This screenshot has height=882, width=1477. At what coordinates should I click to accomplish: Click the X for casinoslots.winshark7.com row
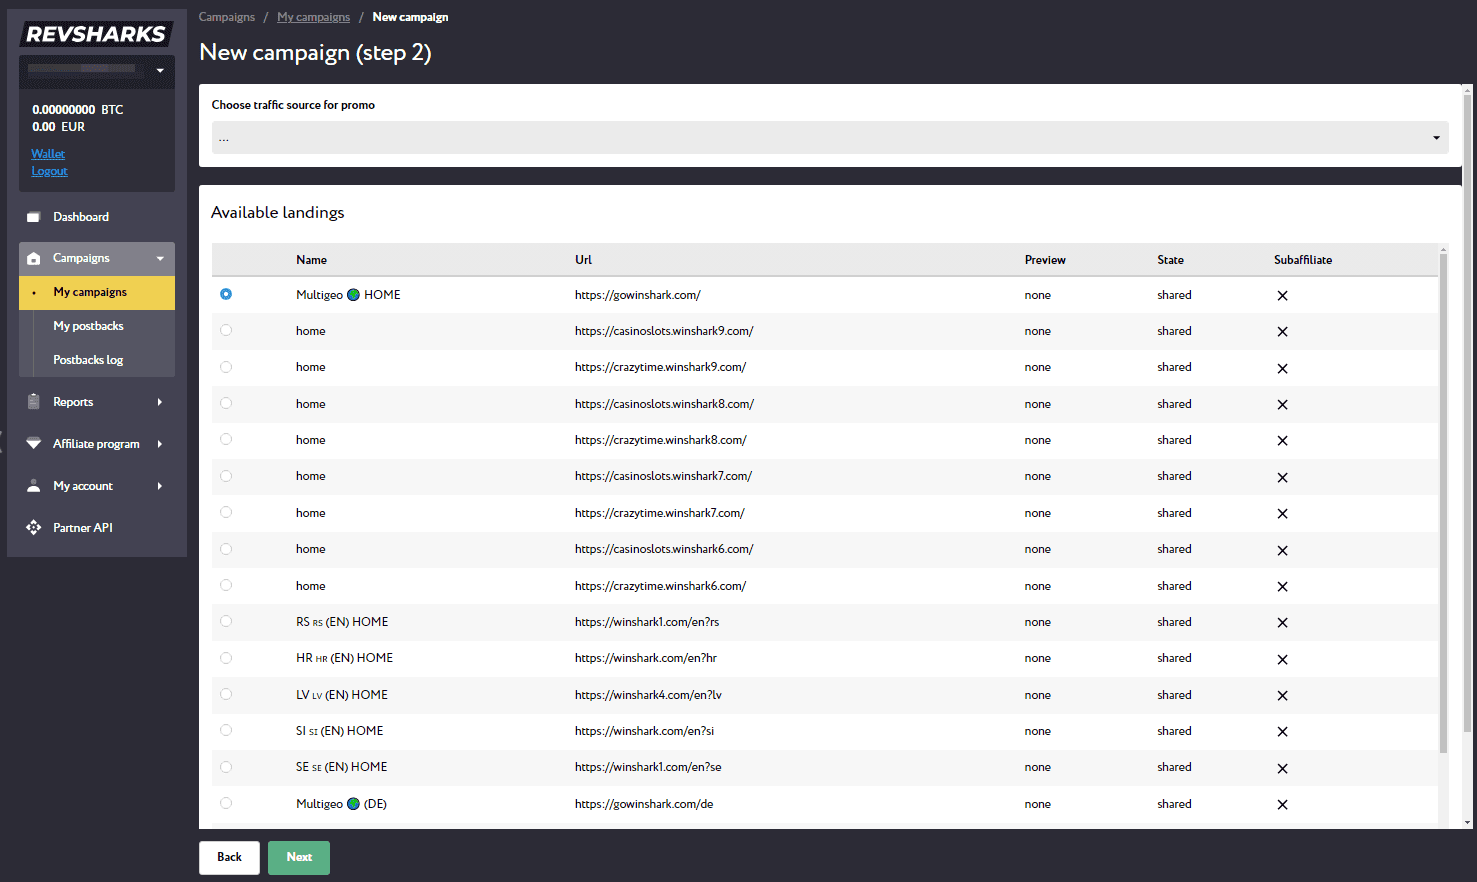pos(1282,477)
